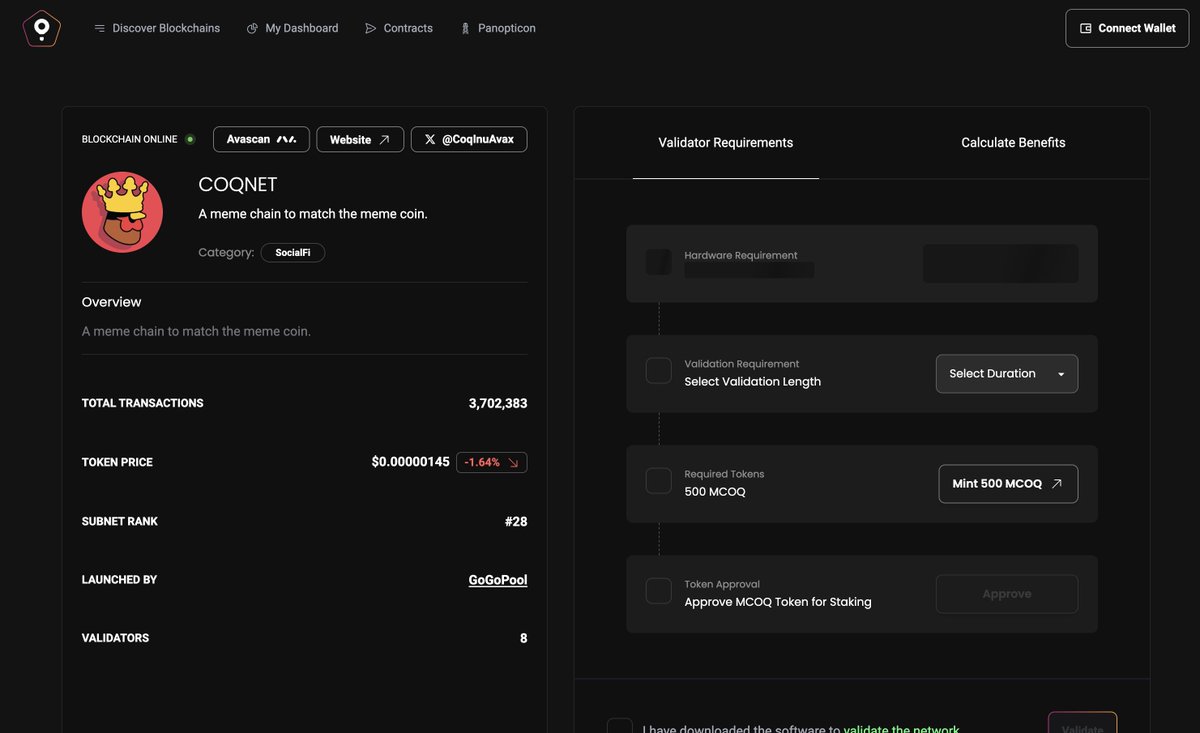This screenshot has width=1200, height=733.
Task: Click the Mint button's external arrow icon
Action: click(x=1057, y=484)
